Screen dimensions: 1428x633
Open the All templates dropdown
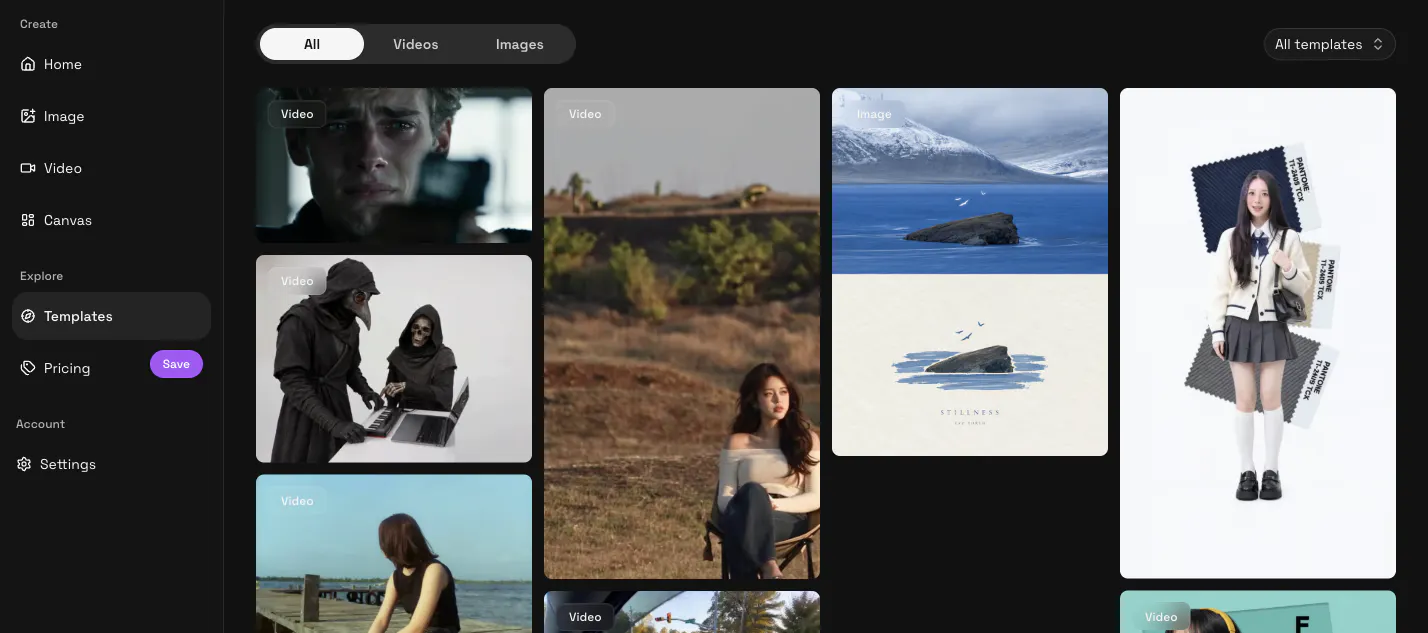[x=1330, y=44]
